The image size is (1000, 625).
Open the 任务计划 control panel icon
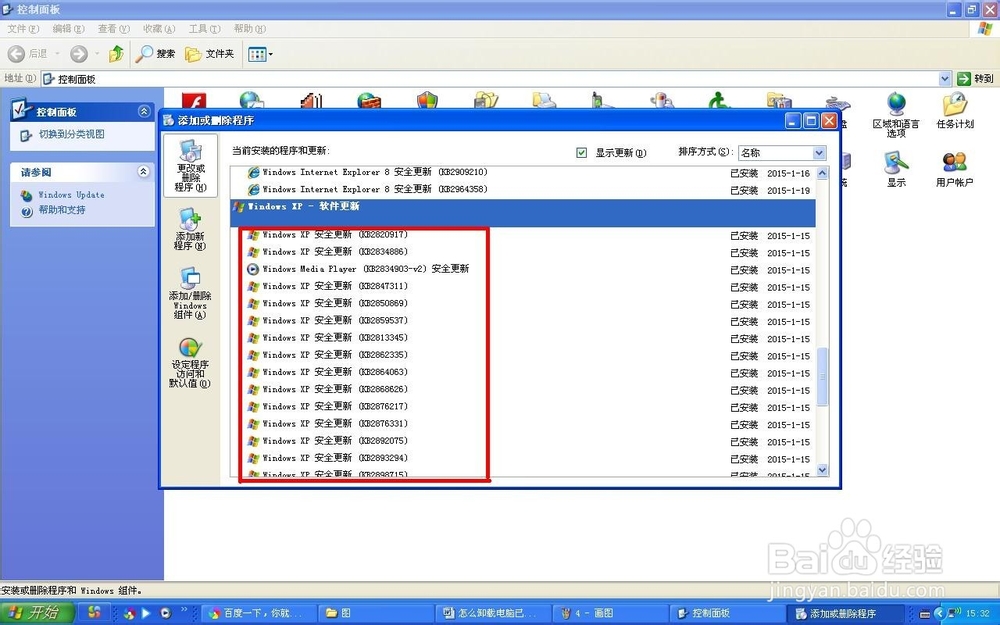(955, 111)
